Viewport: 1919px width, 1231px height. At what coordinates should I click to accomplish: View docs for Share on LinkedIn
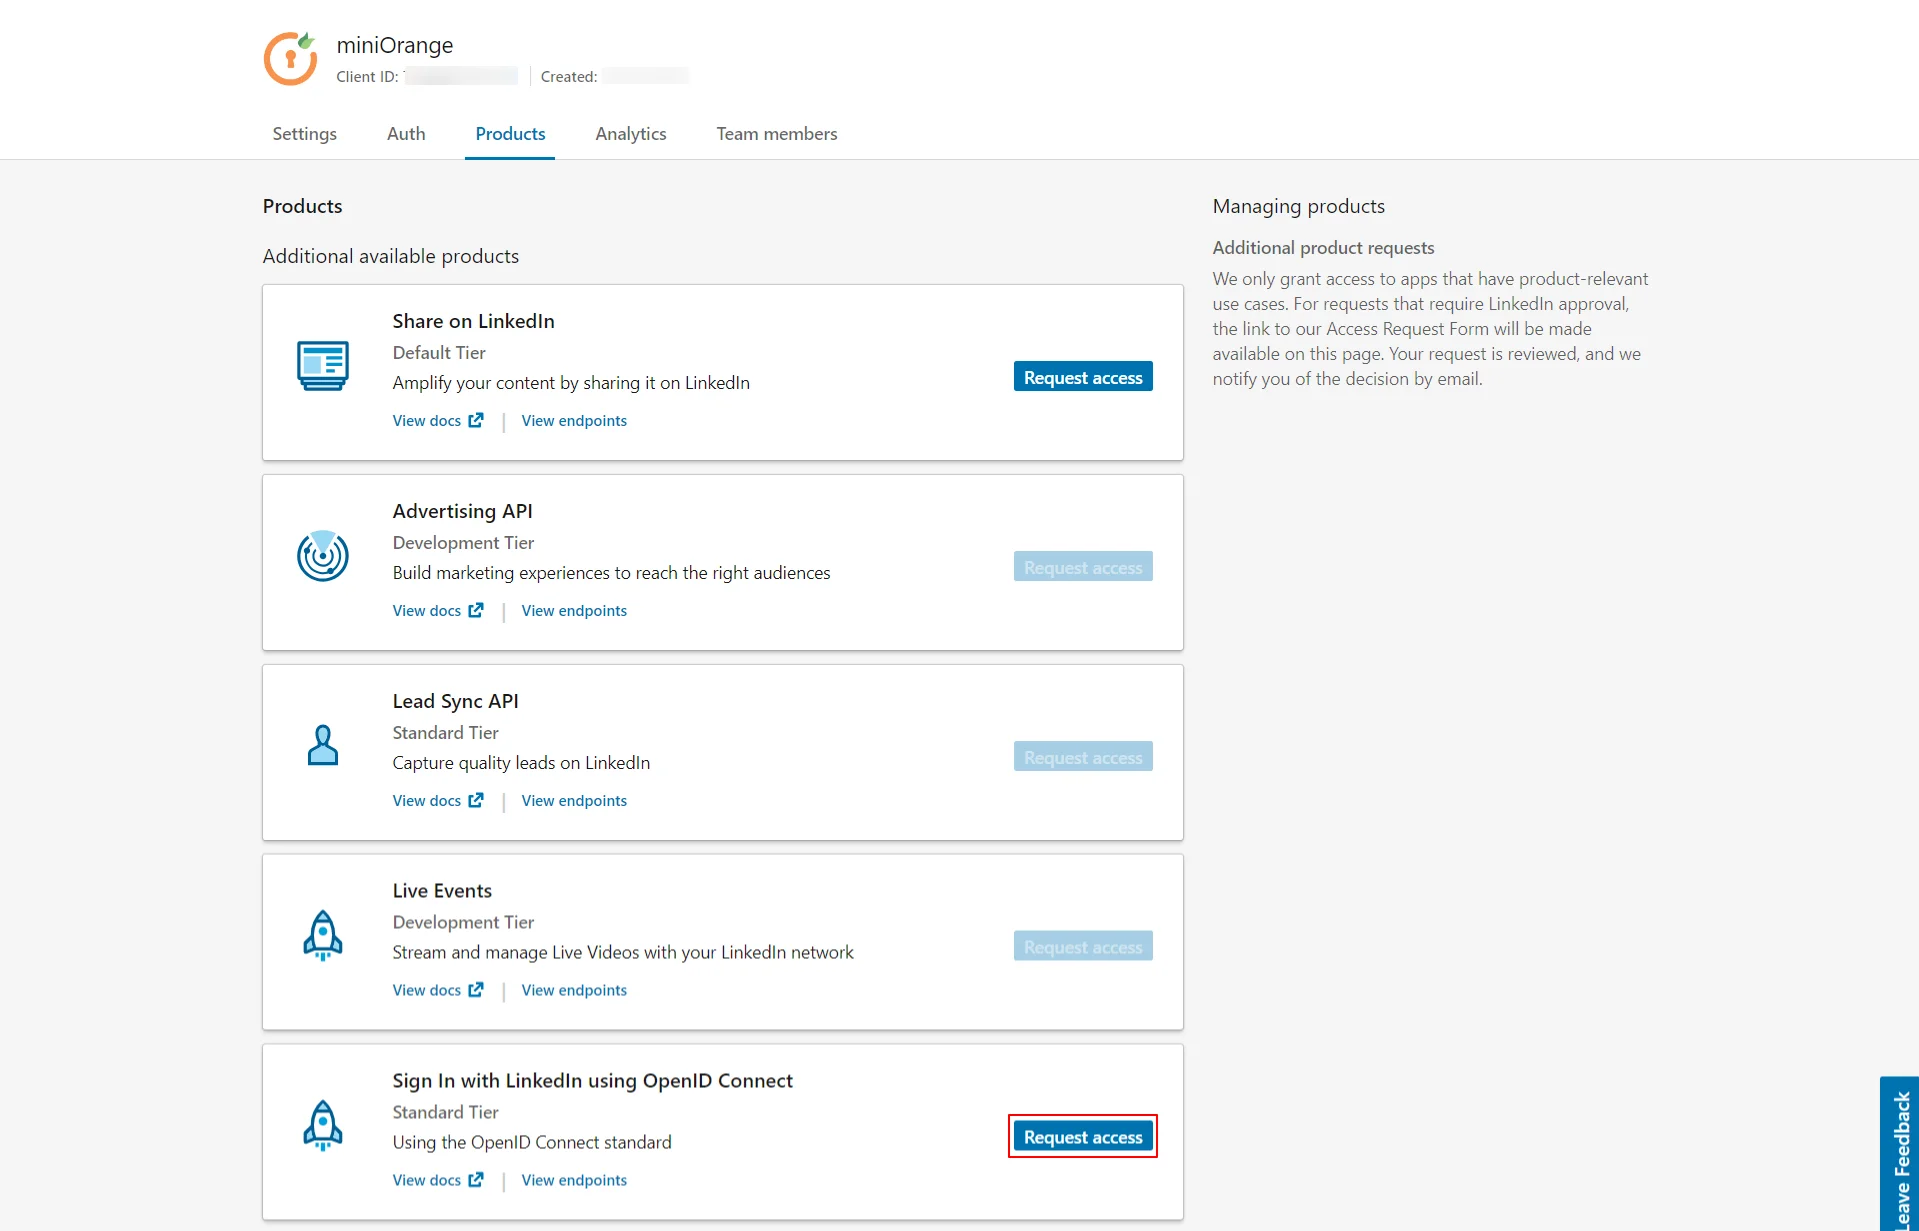(x=427, y=421)
